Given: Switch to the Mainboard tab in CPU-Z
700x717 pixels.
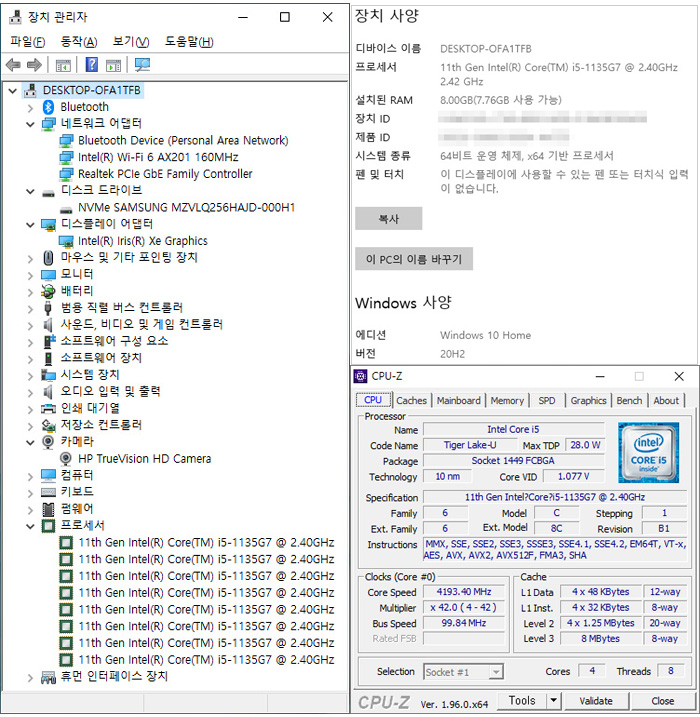Looking at the screenshot, I should click(x=459, y=401).
